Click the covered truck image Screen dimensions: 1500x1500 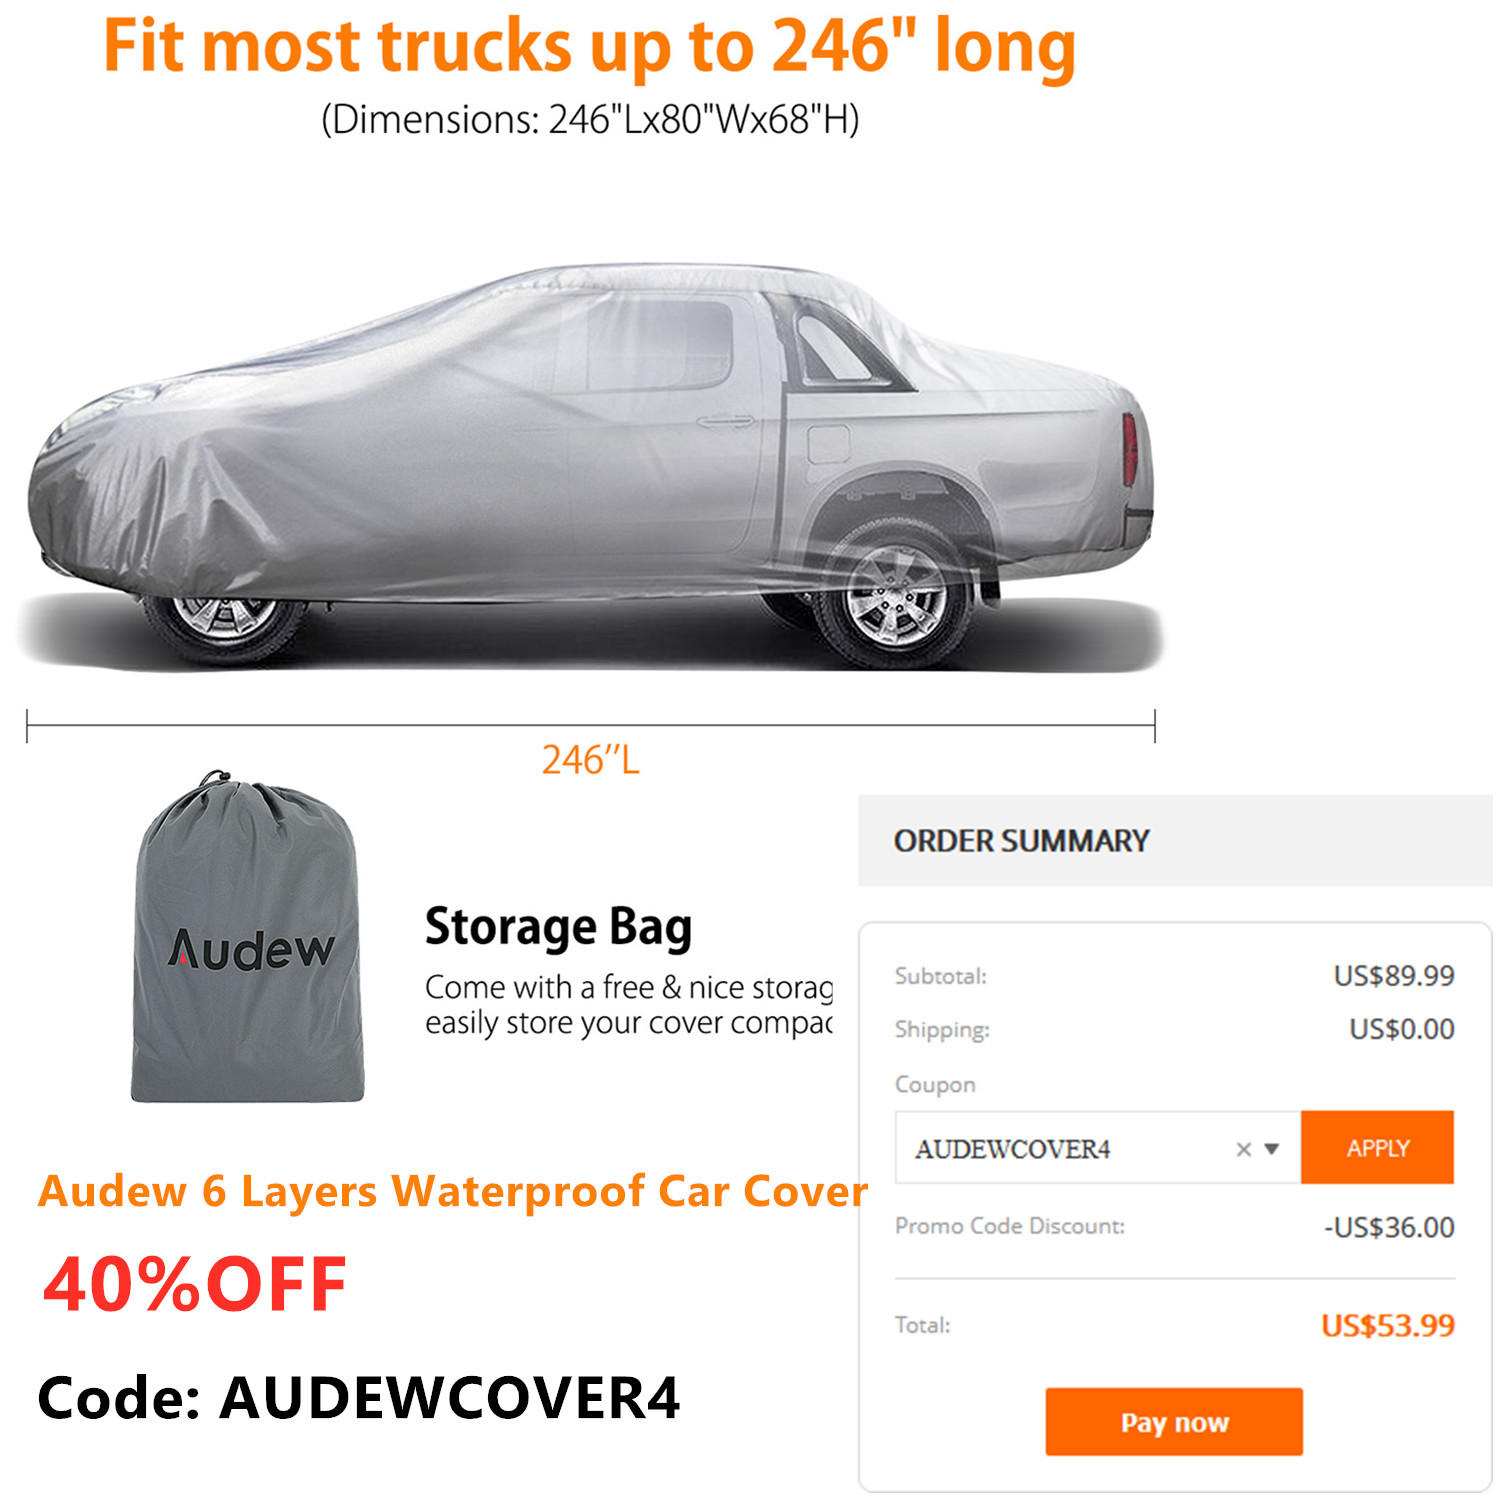592,466
